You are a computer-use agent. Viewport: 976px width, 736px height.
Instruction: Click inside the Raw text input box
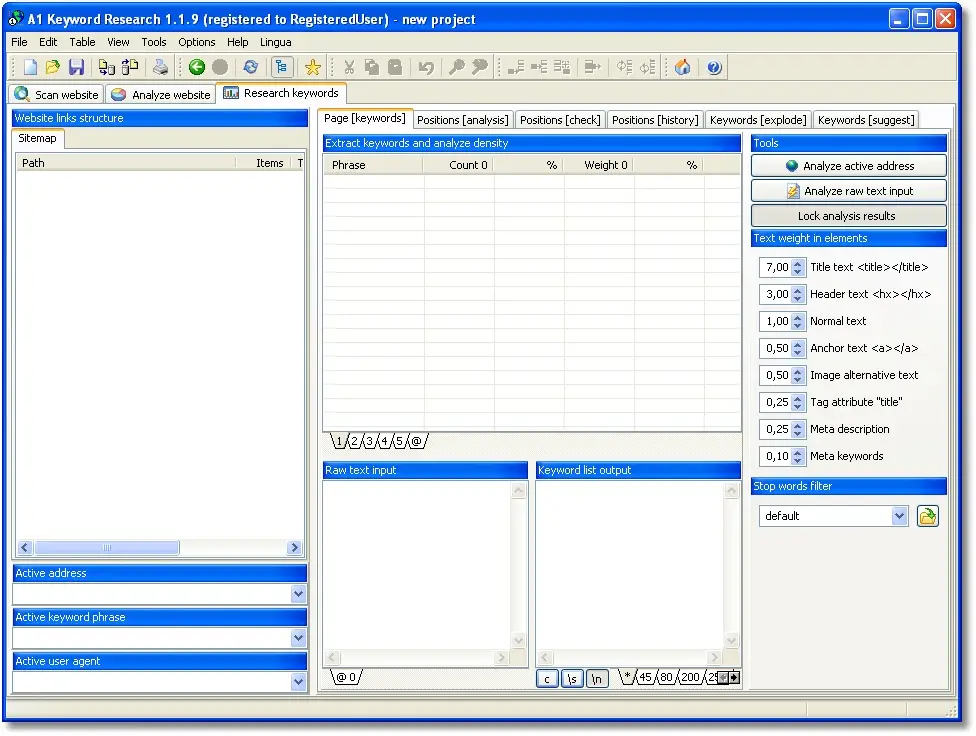417,564
